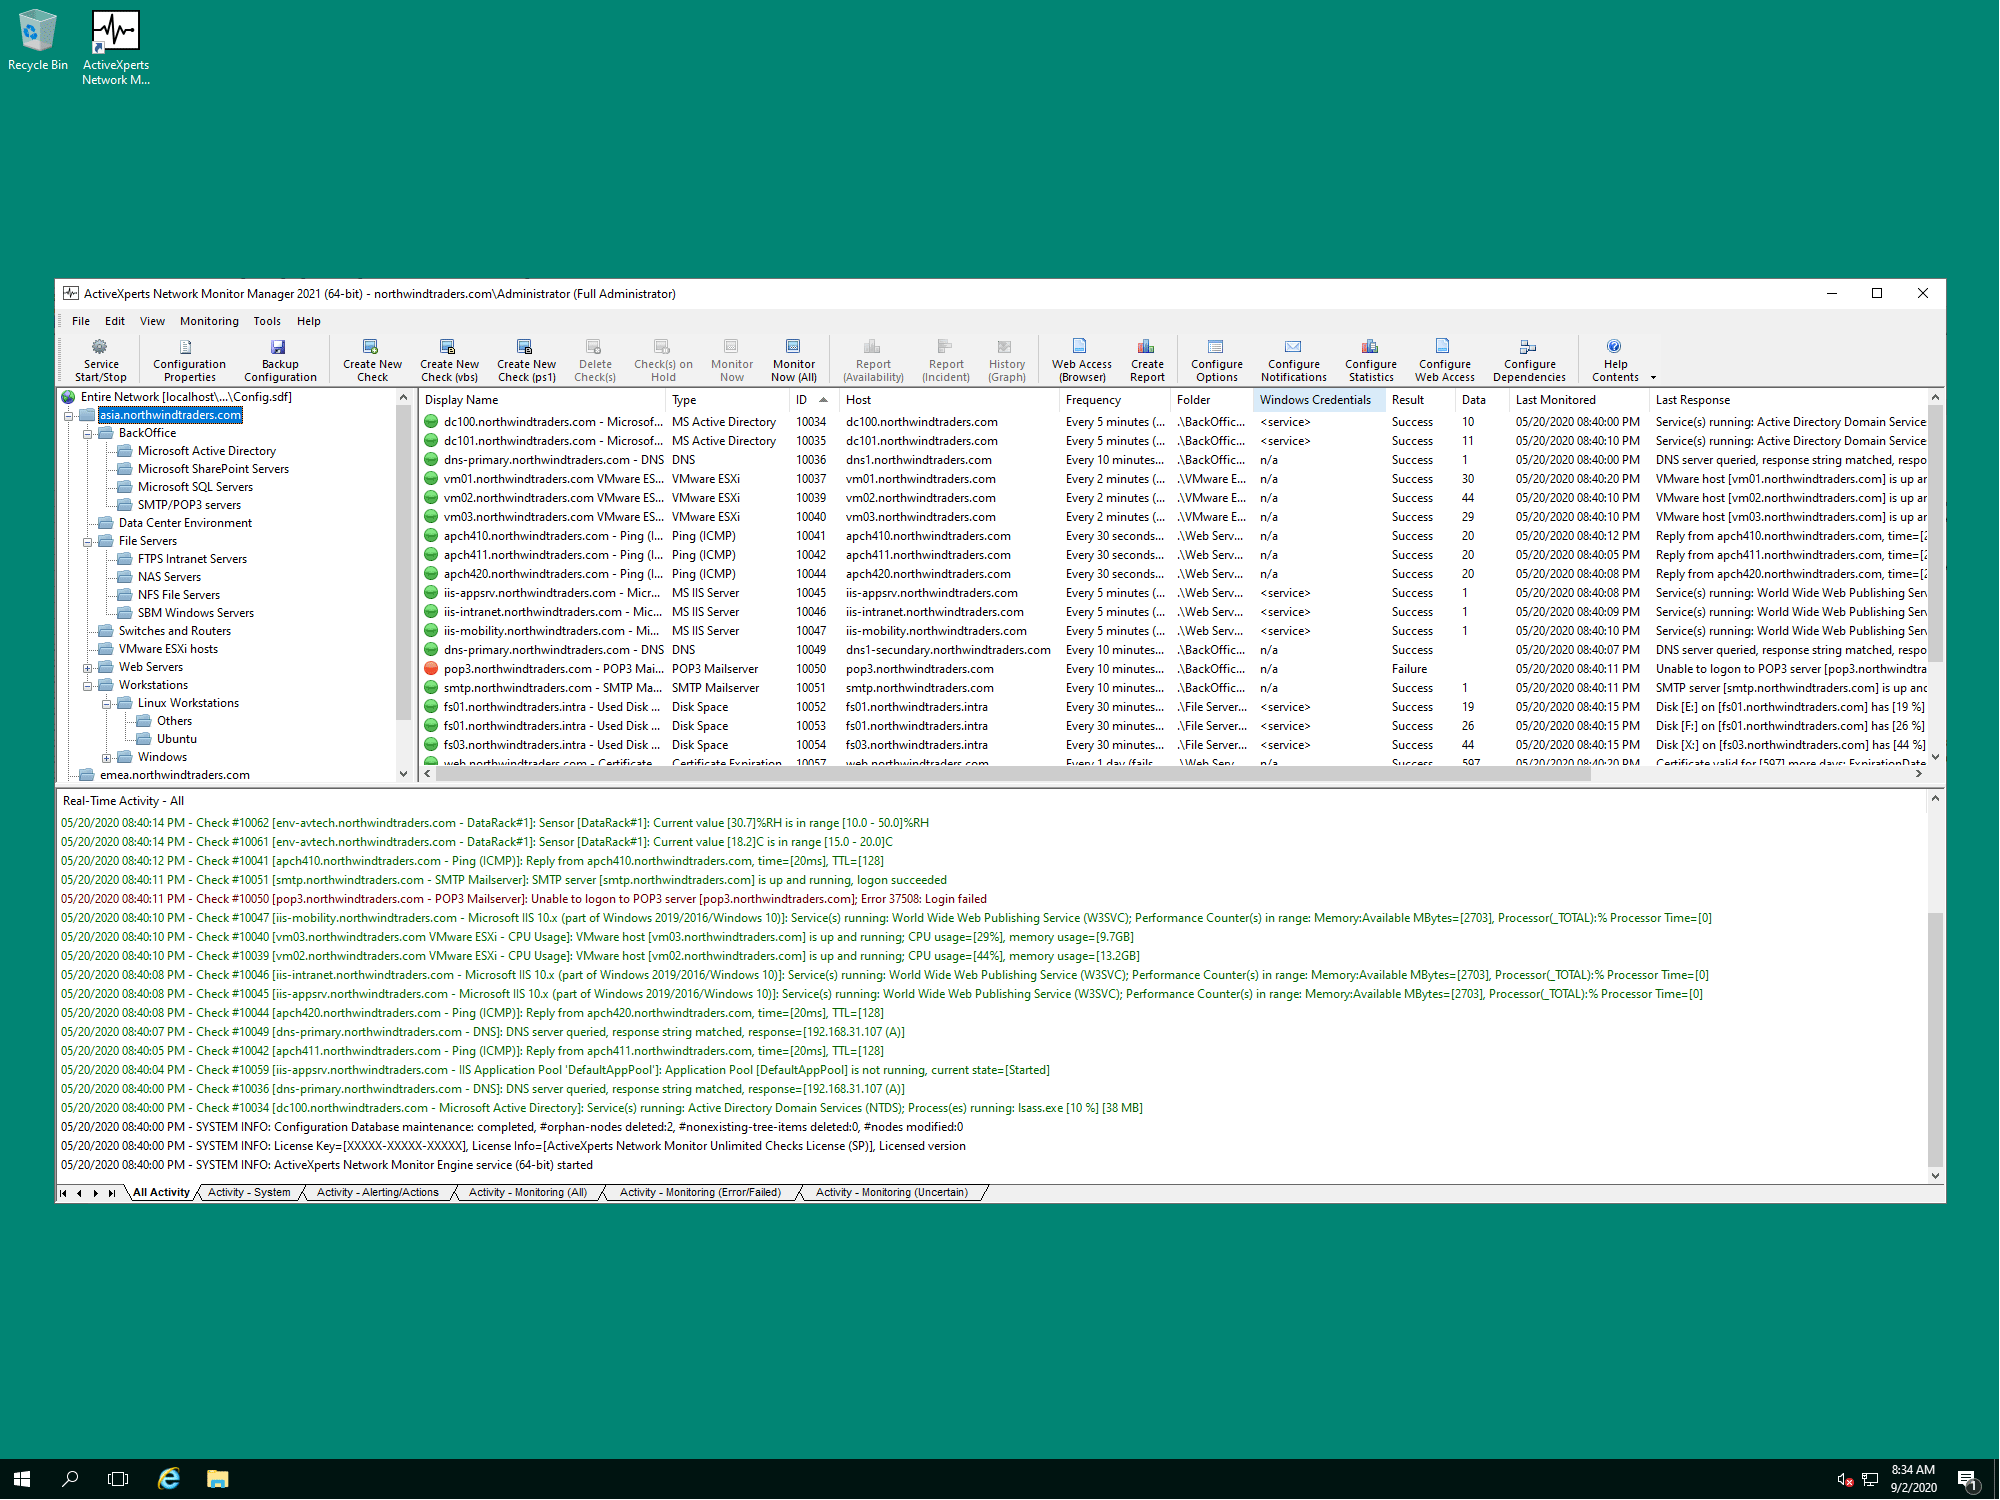
Task: Collapse the Linux Workstations folder node
Action: (x=107, y=703)
